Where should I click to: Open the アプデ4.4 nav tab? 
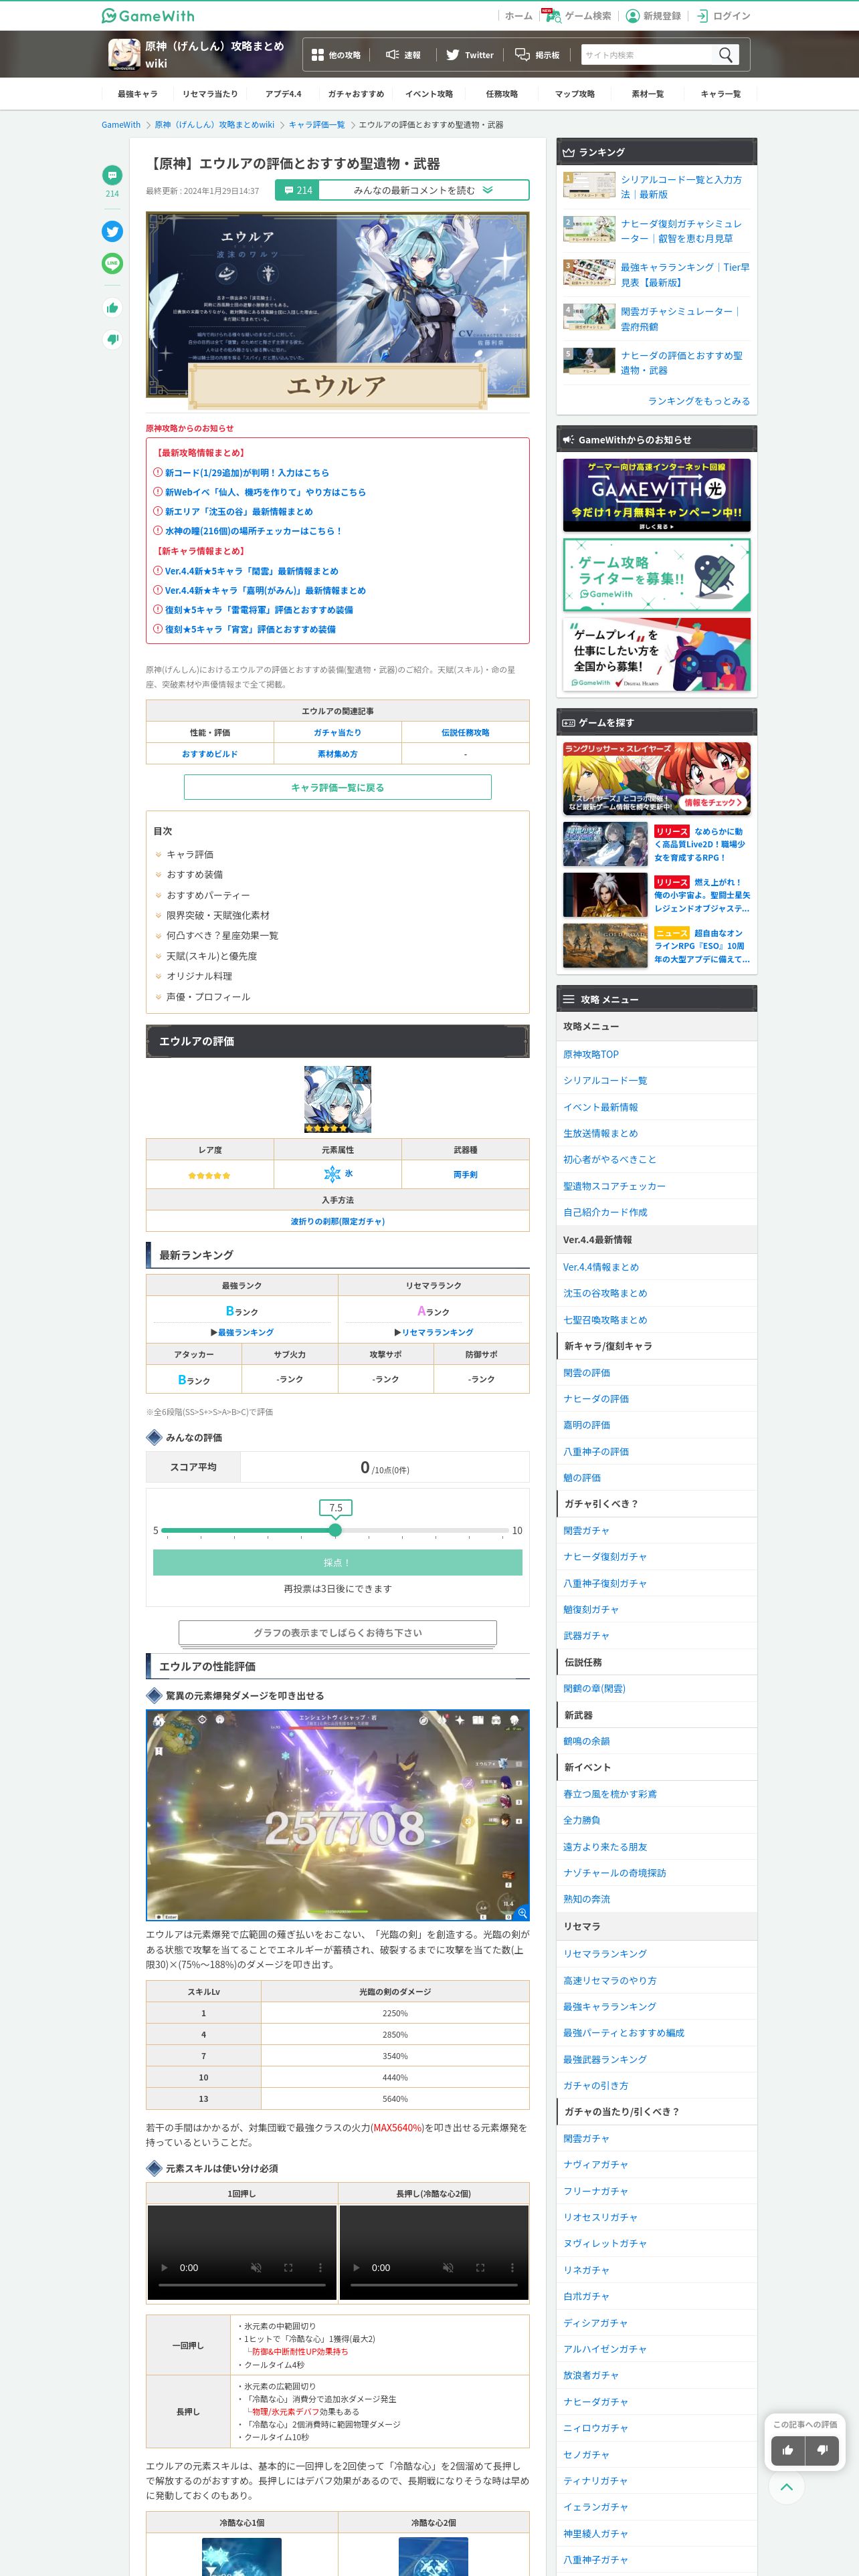coord(283,94)
